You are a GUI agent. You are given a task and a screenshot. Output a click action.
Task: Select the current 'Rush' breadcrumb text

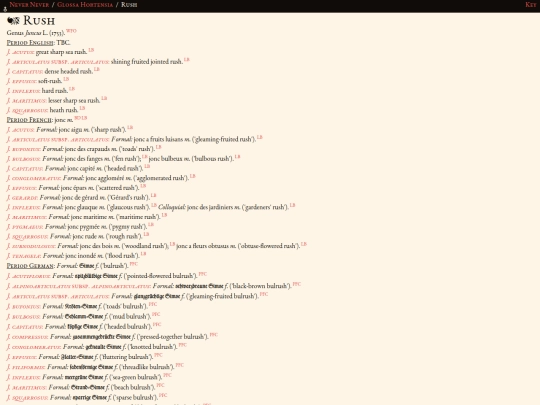coord(129,5)
